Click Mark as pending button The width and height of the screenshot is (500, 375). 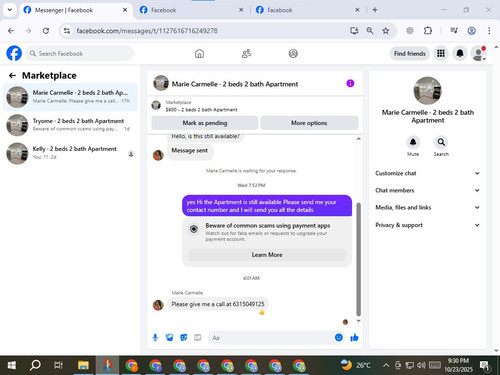205,123
